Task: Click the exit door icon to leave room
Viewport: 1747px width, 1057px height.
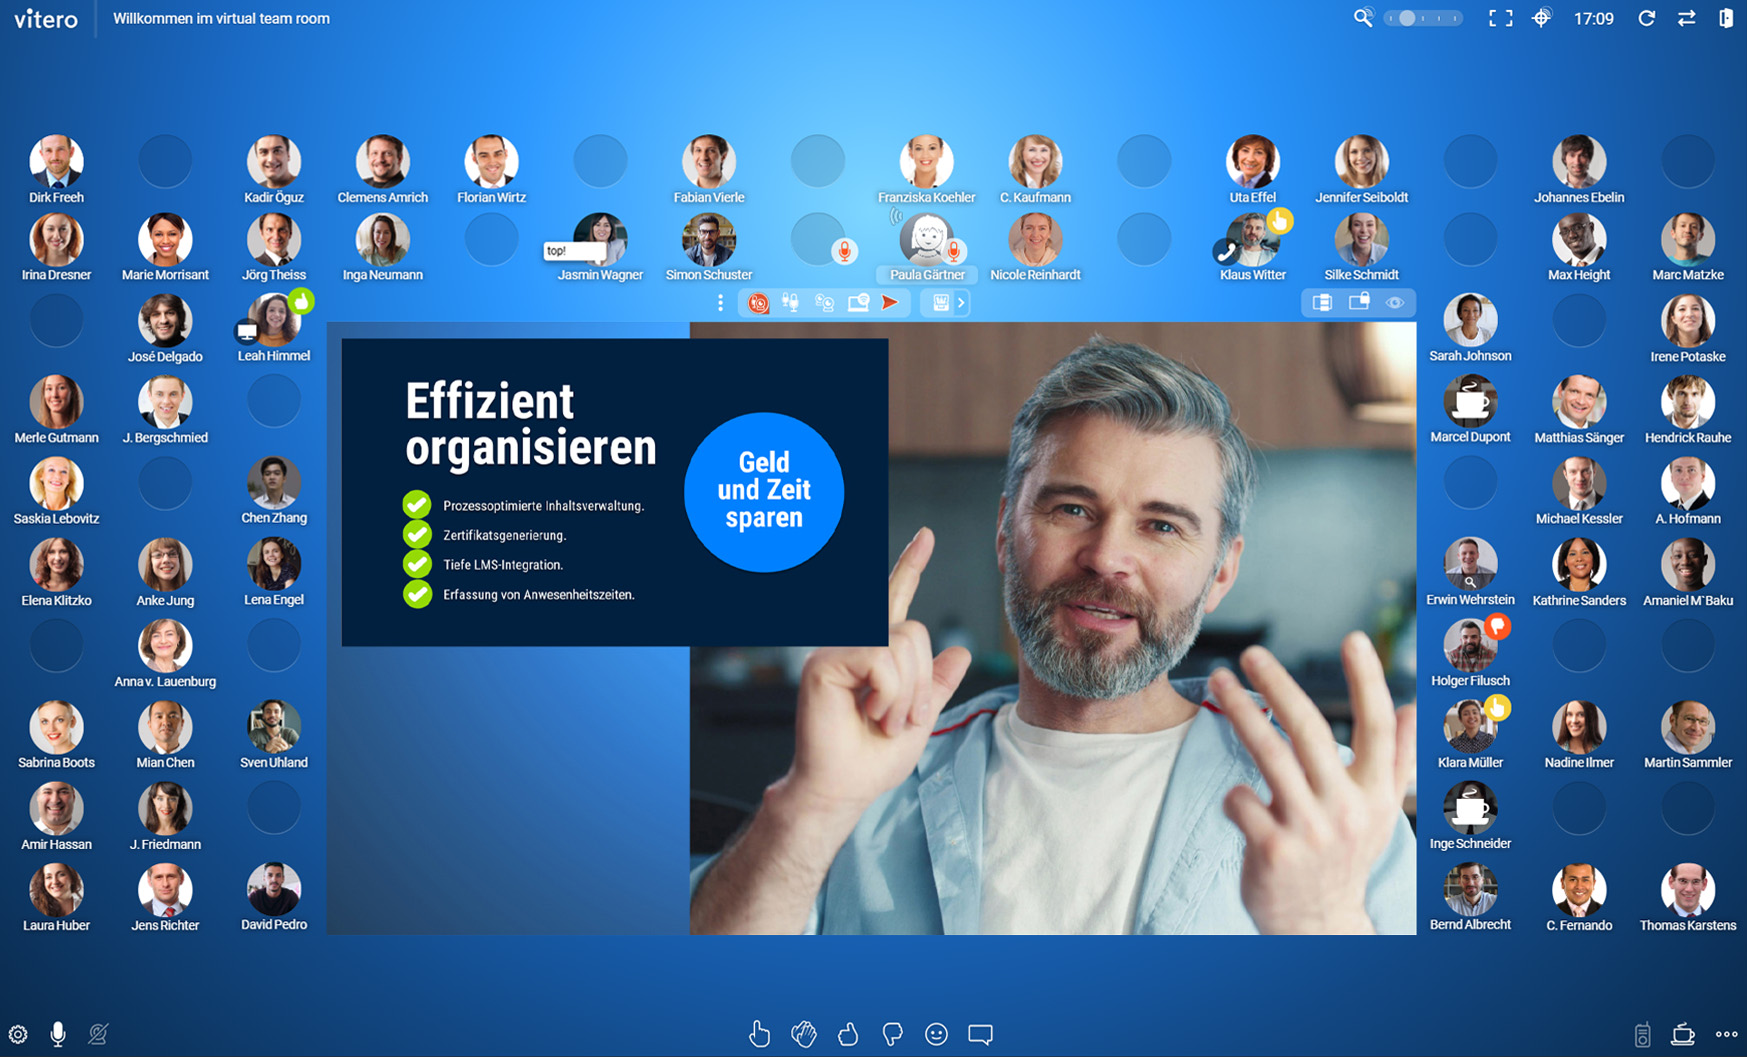Action: [x=1725, y=17]
